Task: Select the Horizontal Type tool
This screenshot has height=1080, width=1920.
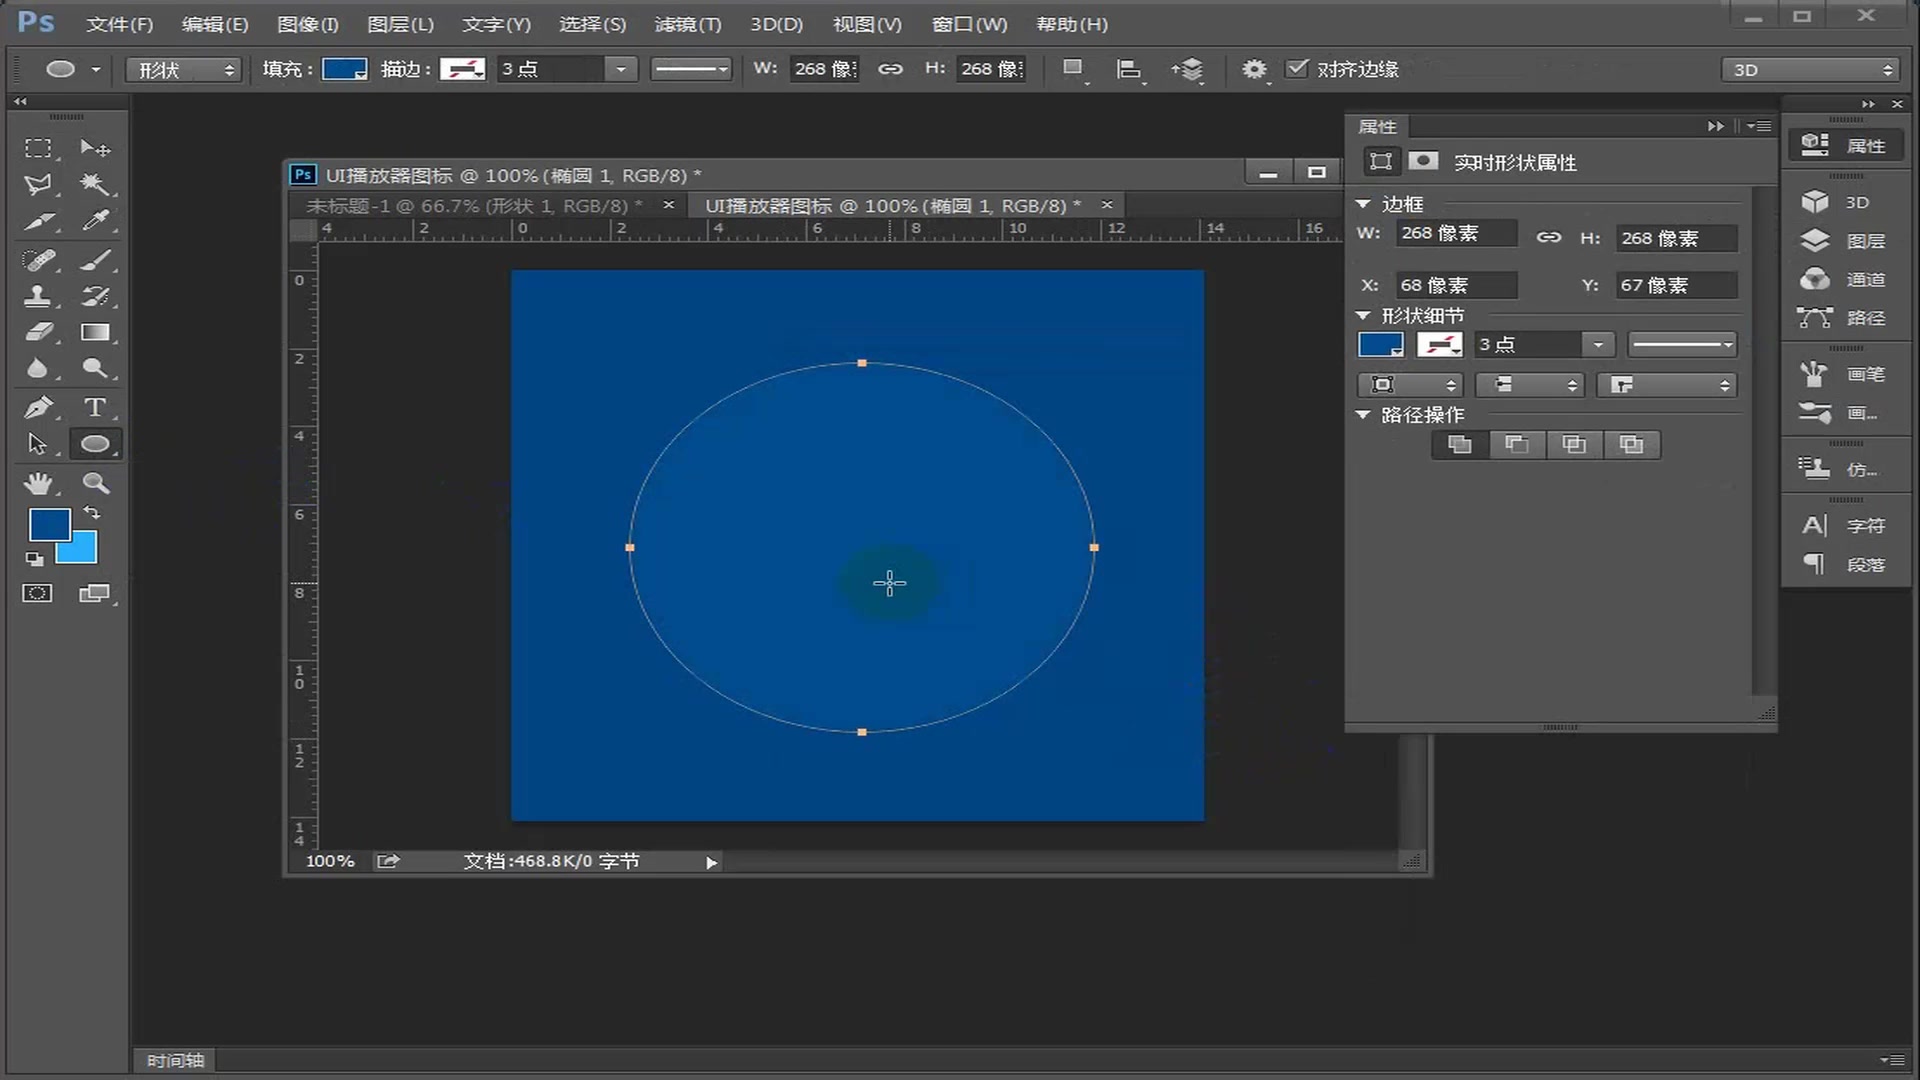Action: [x=95, y=407]
